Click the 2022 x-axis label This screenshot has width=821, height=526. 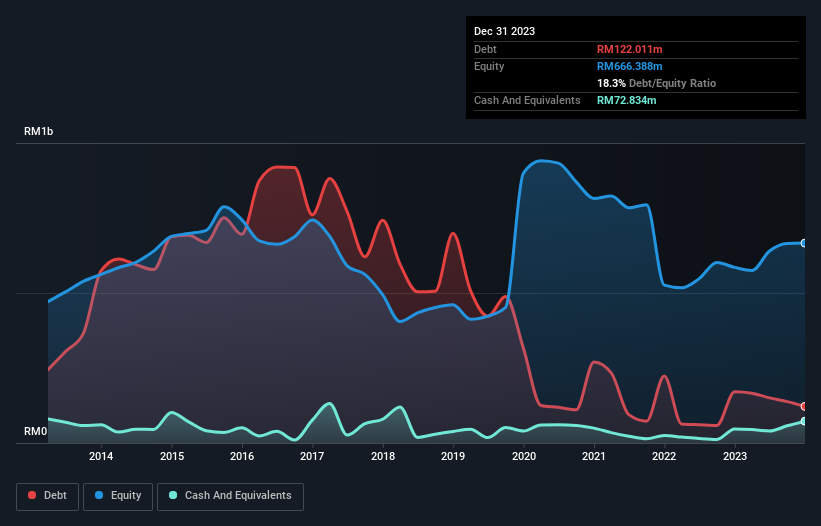click(x=664, y=456)
